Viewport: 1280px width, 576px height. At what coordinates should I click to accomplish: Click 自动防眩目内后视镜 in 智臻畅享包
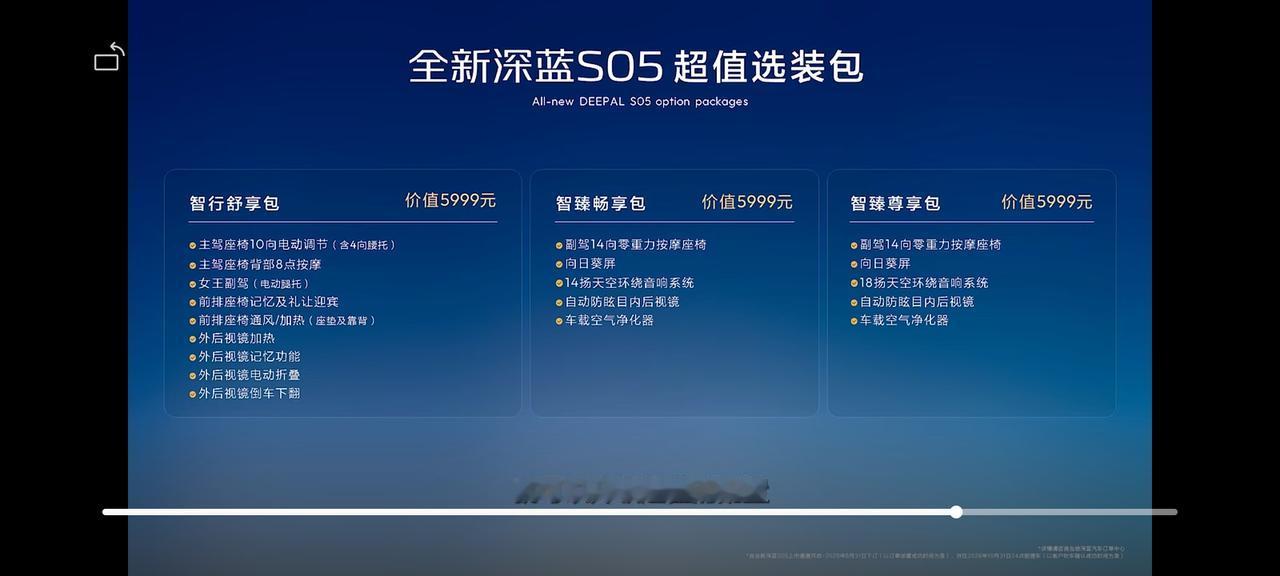point(618,301)
